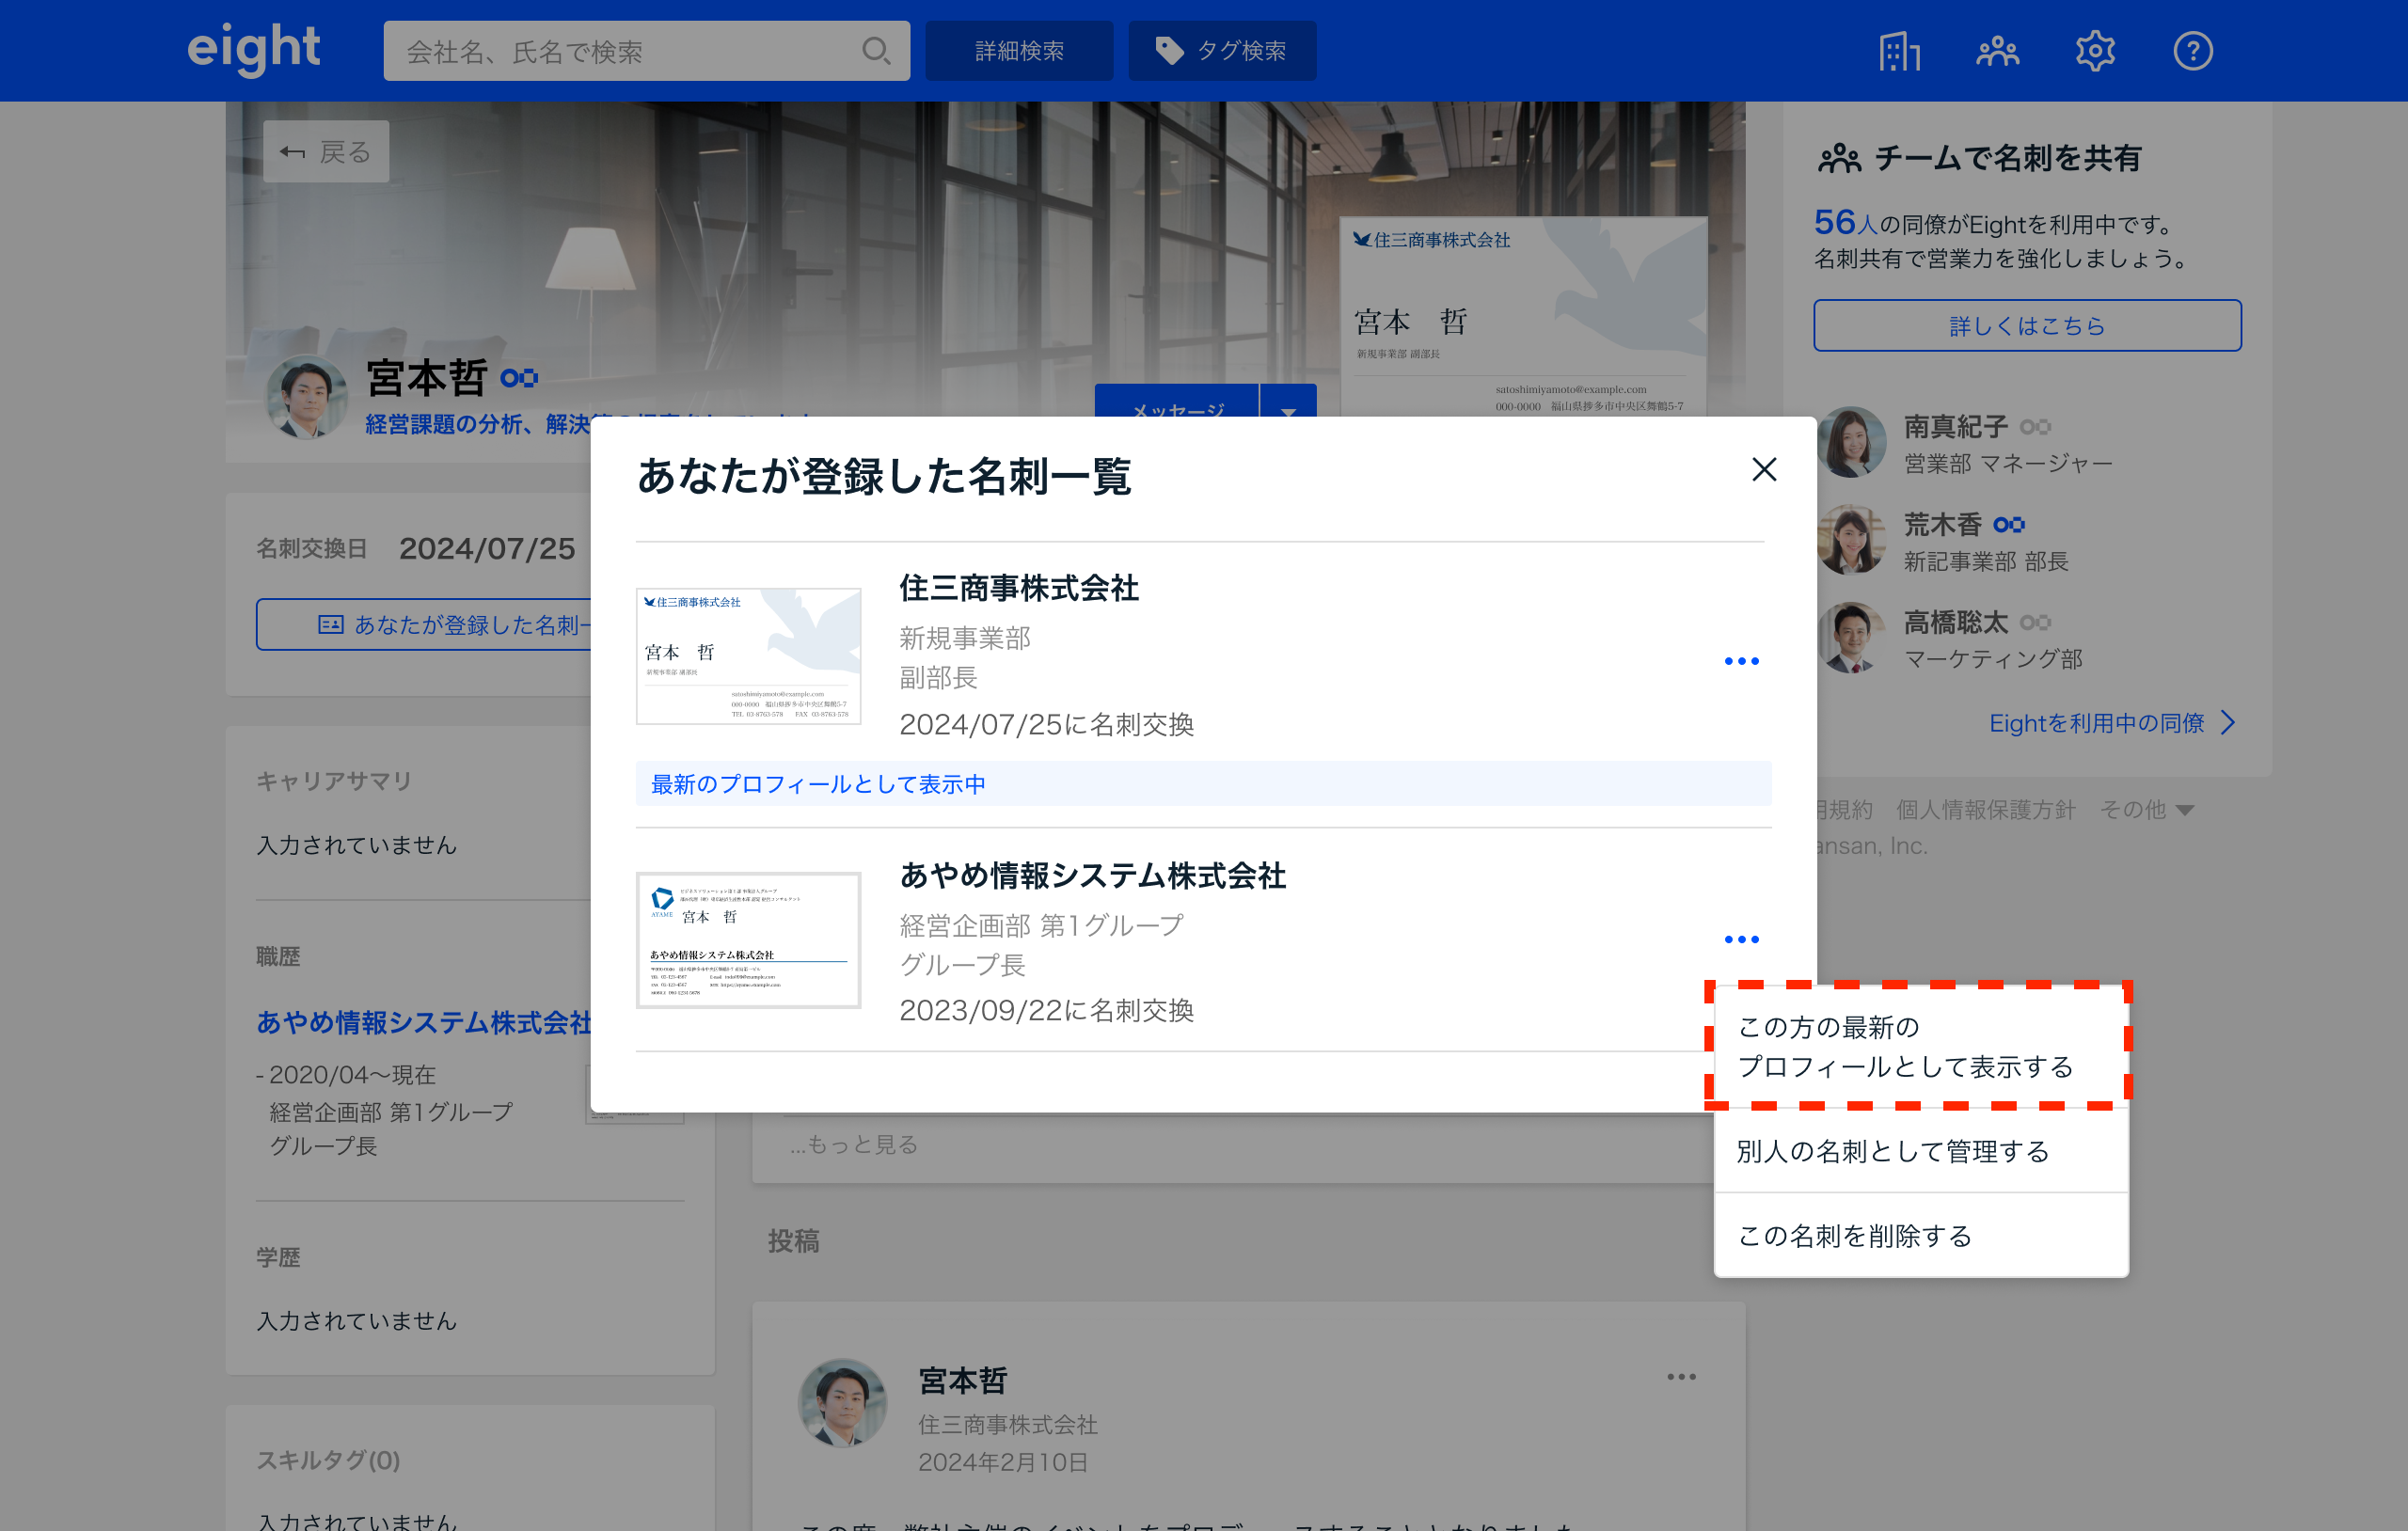
Task: Close the registered cards dialog
Action: coord(1764,469)
